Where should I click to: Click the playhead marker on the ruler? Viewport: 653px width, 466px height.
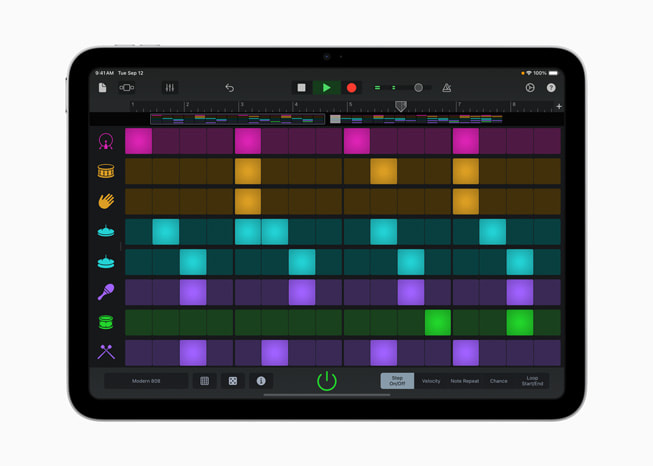pyautogui.click(x=401, y=106)
